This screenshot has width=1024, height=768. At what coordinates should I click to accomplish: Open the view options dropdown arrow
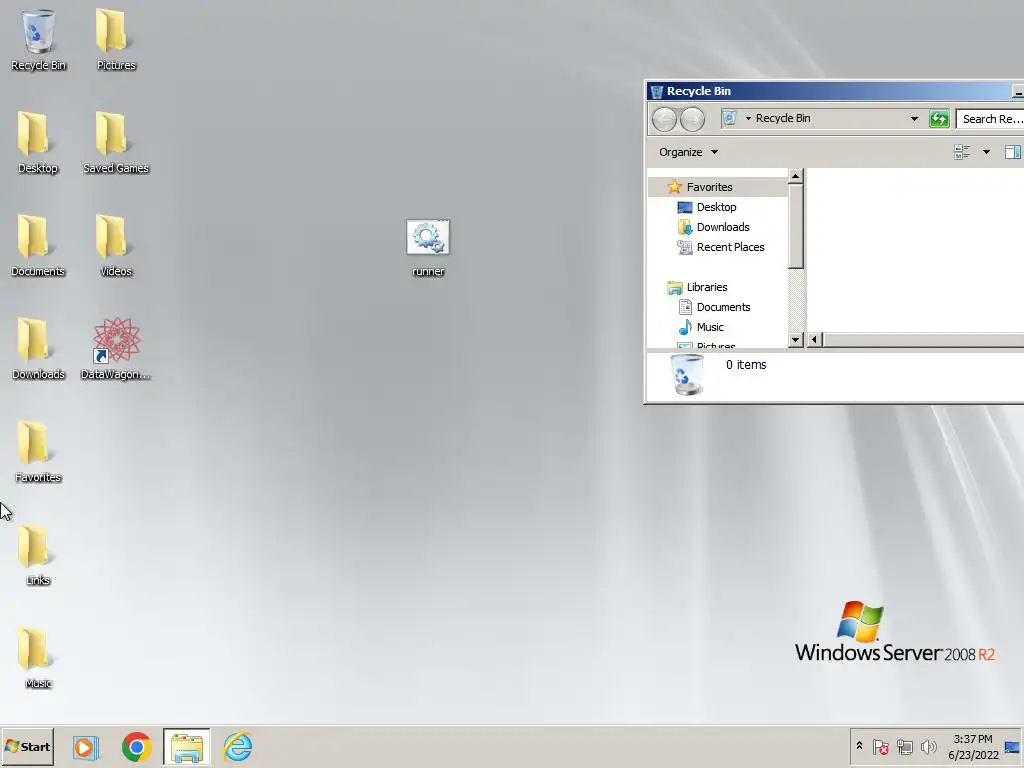986,152
